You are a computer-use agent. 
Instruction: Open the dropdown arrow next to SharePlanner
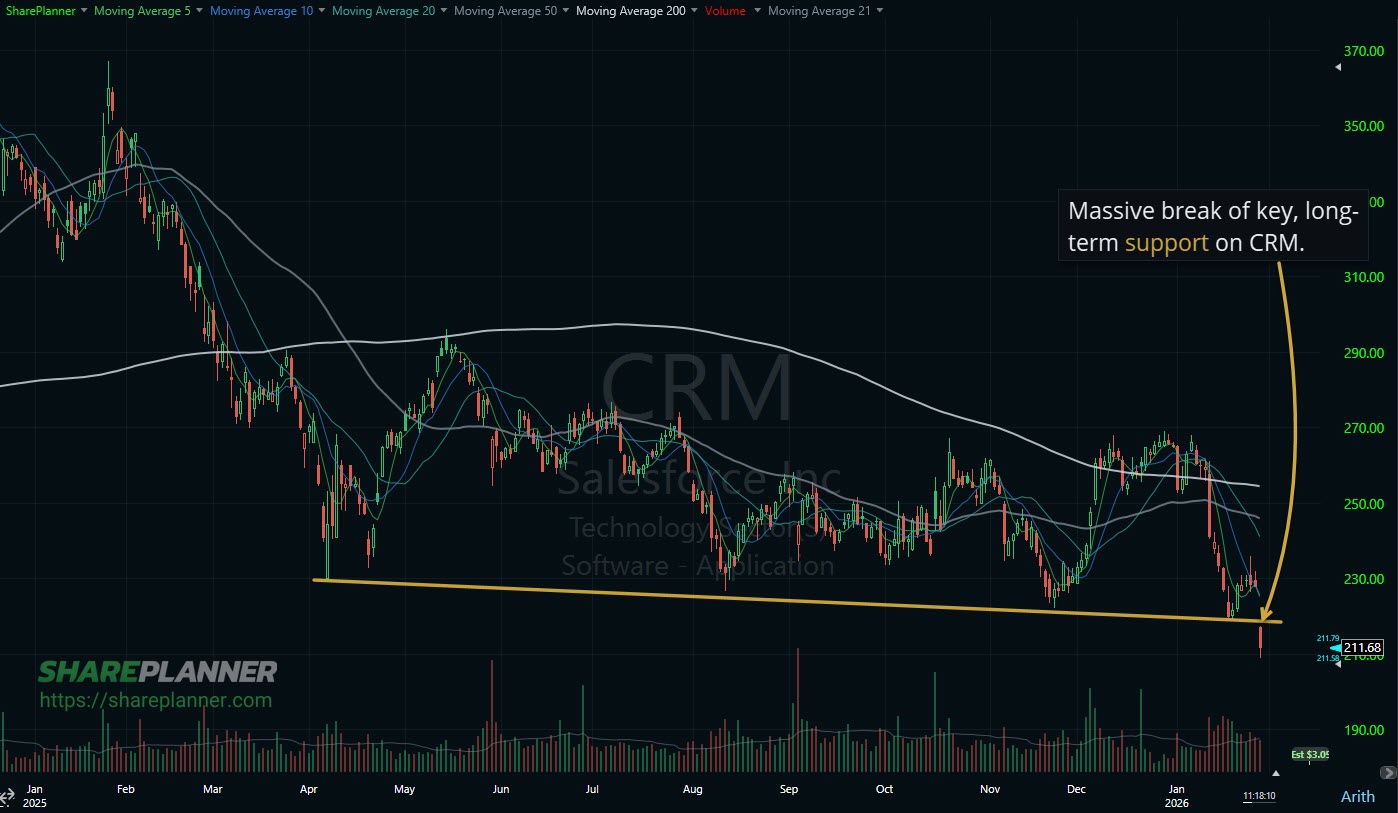click(83, 11)
